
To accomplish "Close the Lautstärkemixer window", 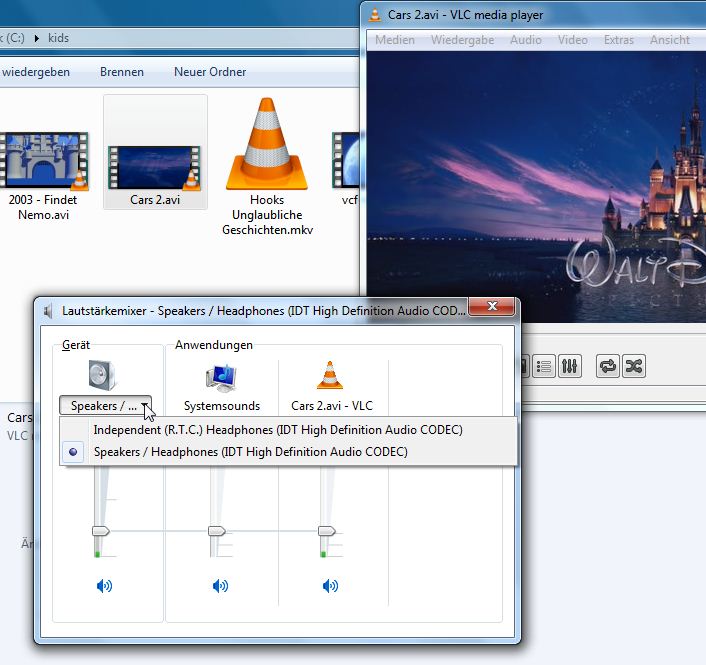I will pyautogui.click(x=492, y=306).
